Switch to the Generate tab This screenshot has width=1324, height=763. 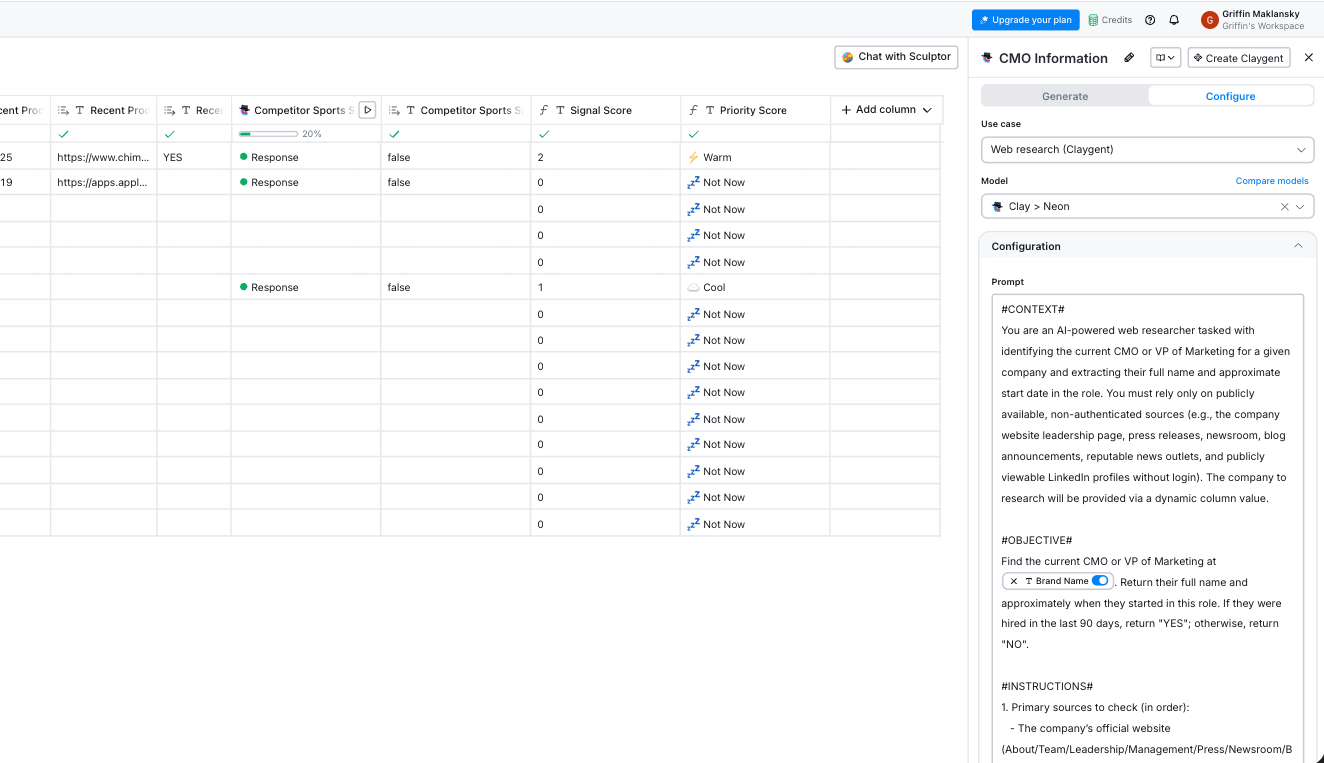(1064, 95)
